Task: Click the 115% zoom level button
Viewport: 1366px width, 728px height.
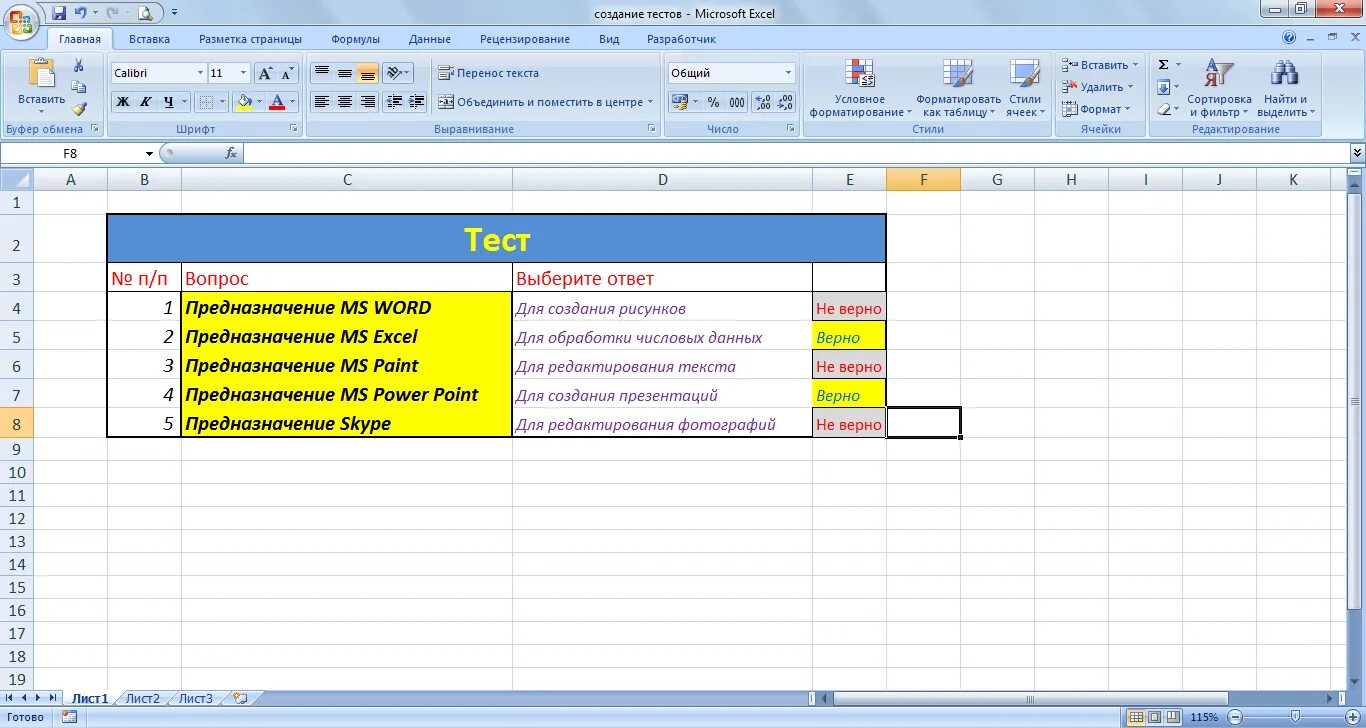Action: [1204, 717]
